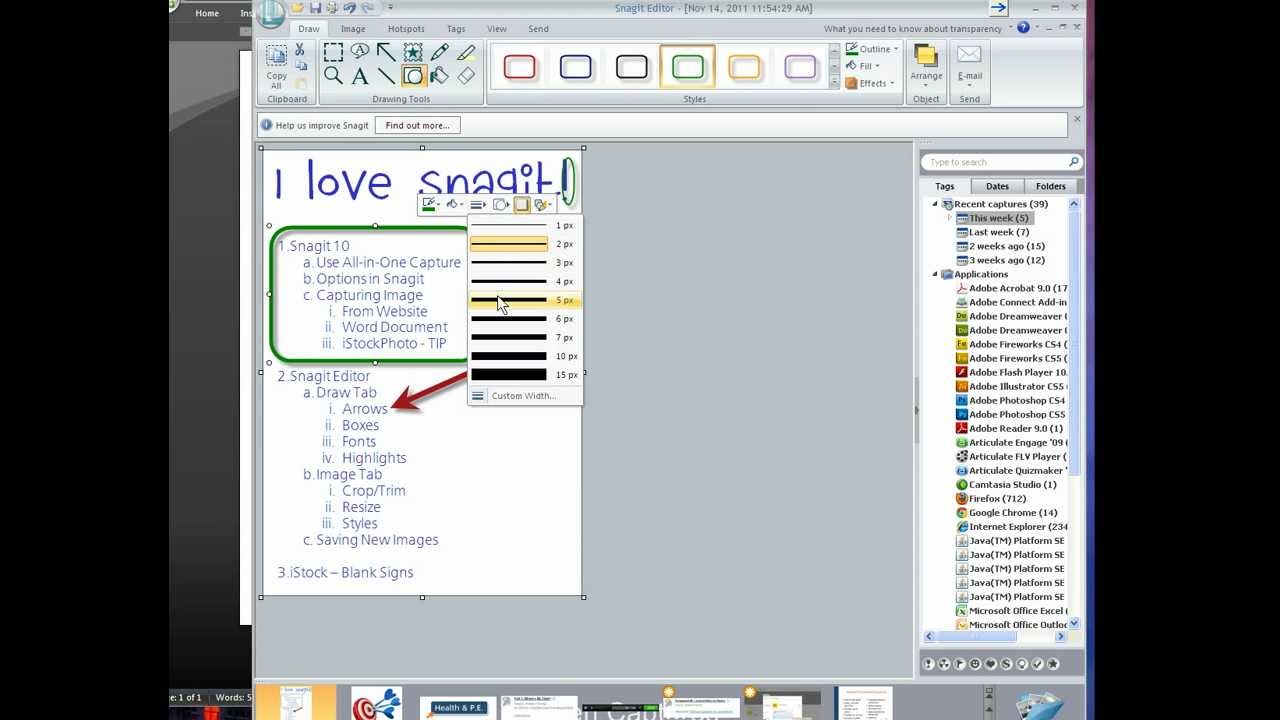This screenshot has height=720, width=1280.
Task: Select the Callout speech bubble tool
Action: click(360, 53)
